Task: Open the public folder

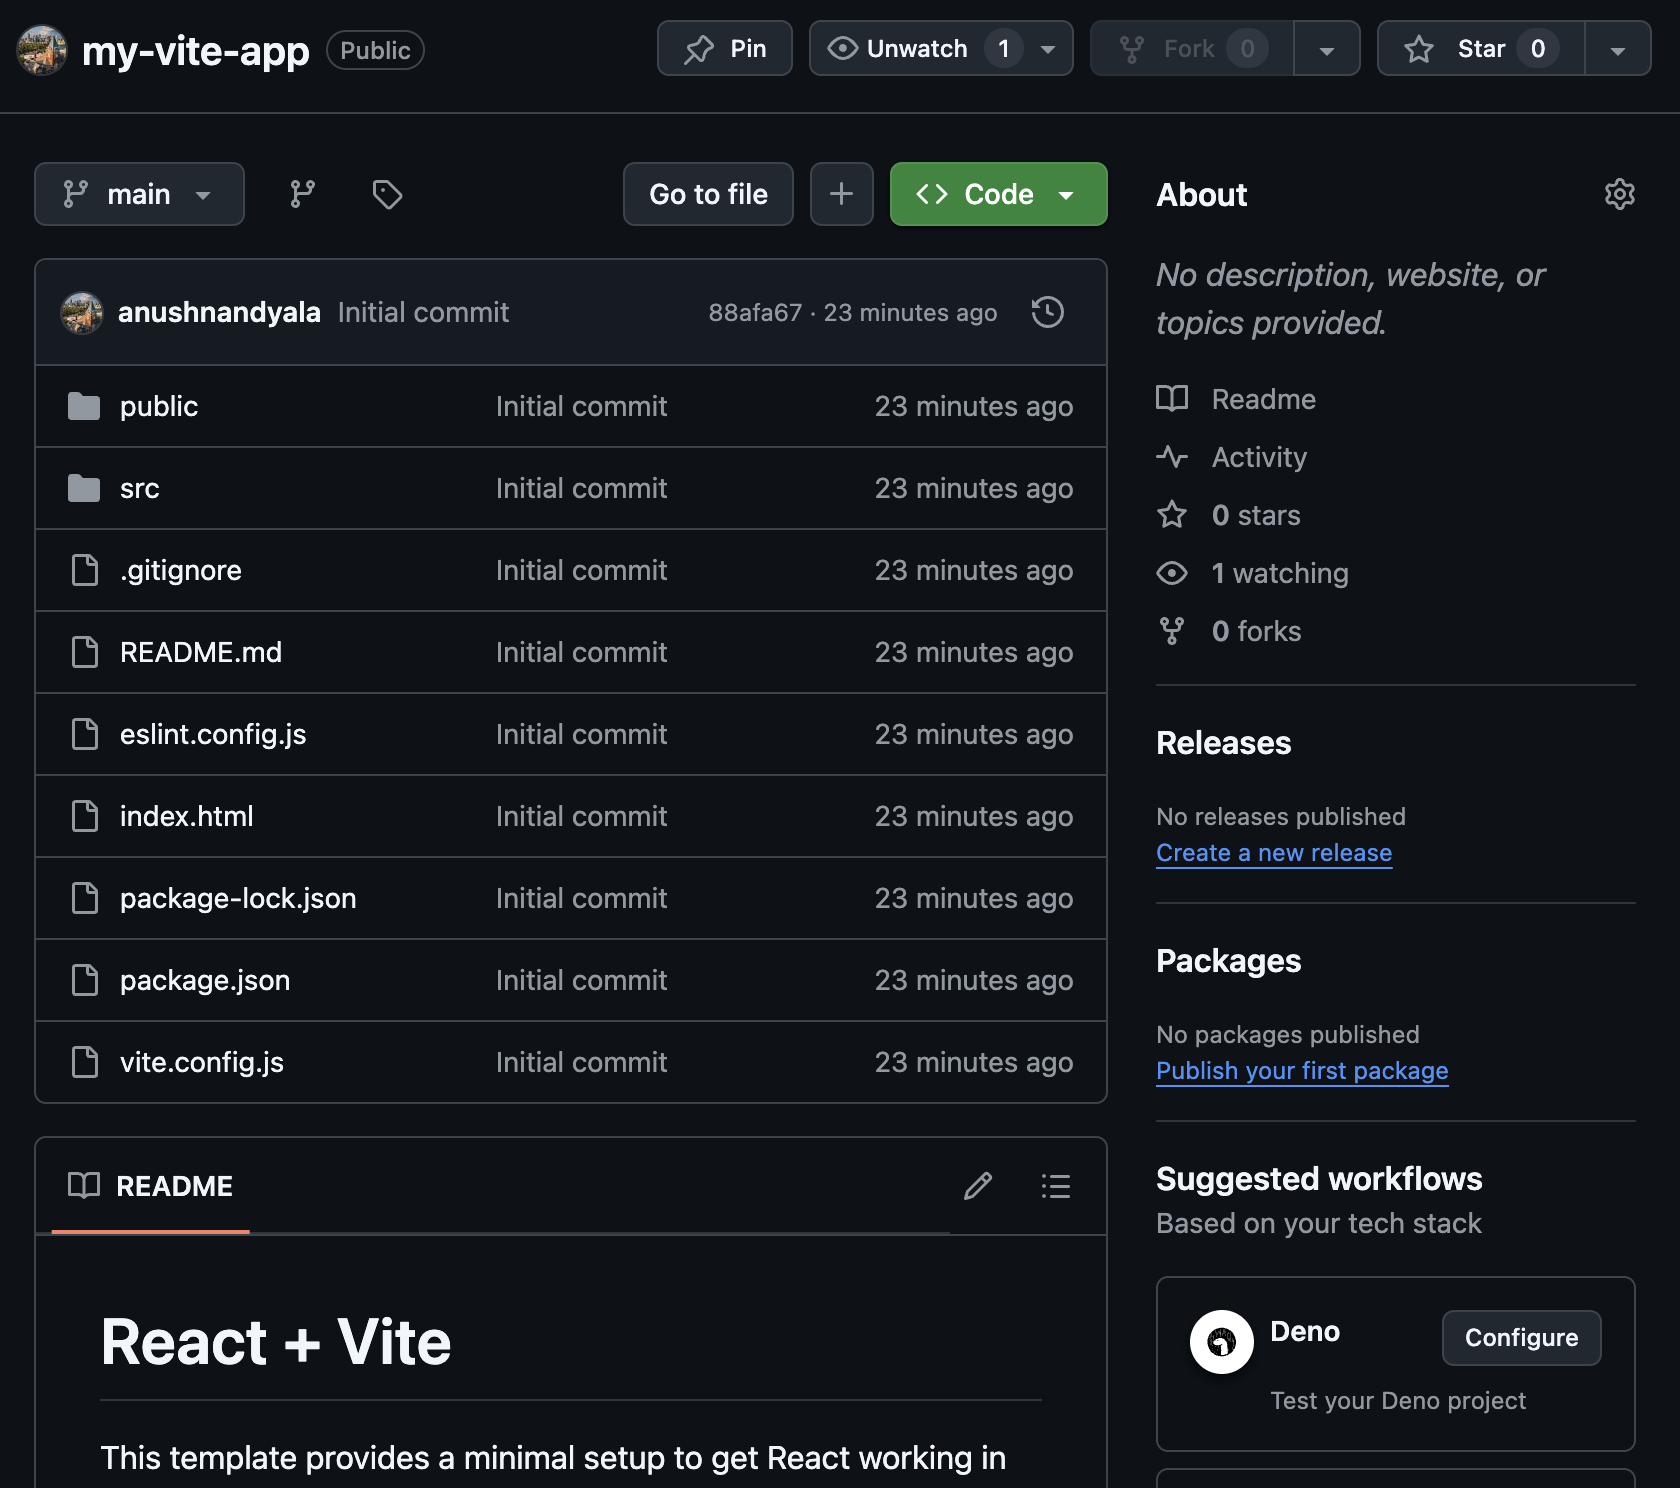Action: (x=159, y=406)
